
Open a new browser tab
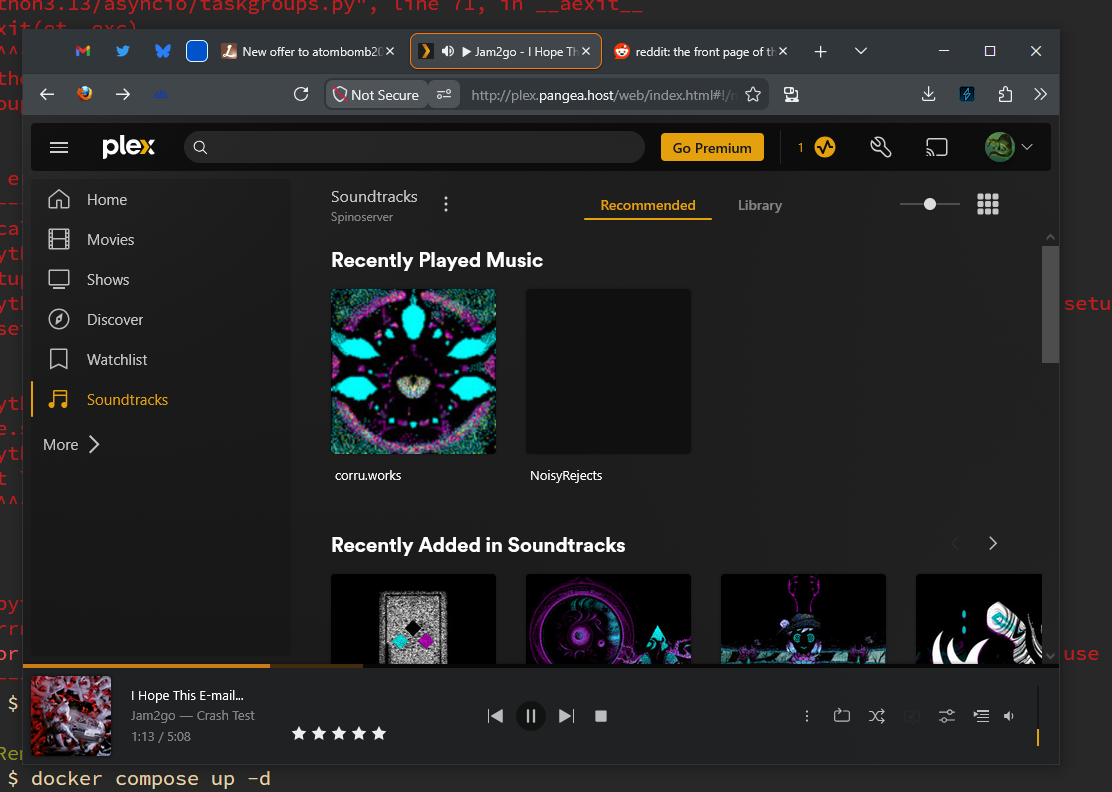(x=821, y=51)
